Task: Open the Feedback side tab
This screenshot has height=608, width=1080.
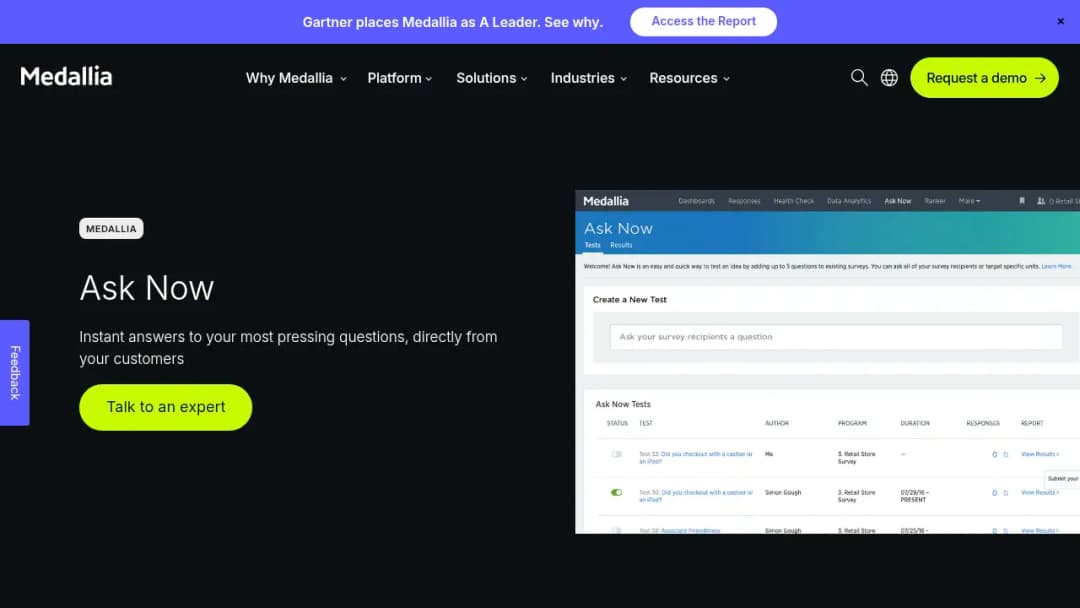Action: coord(14,373)
